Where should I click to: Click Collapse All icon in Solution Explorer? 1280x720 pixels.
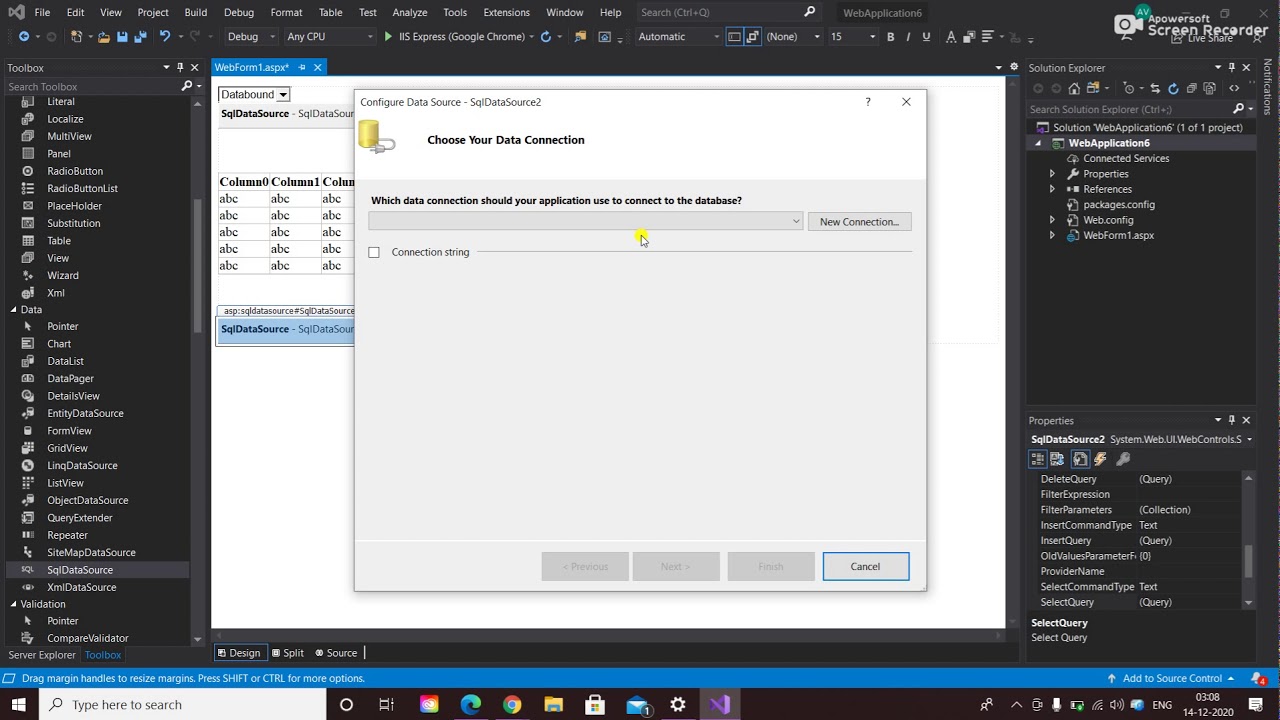tap(1192, 88)
